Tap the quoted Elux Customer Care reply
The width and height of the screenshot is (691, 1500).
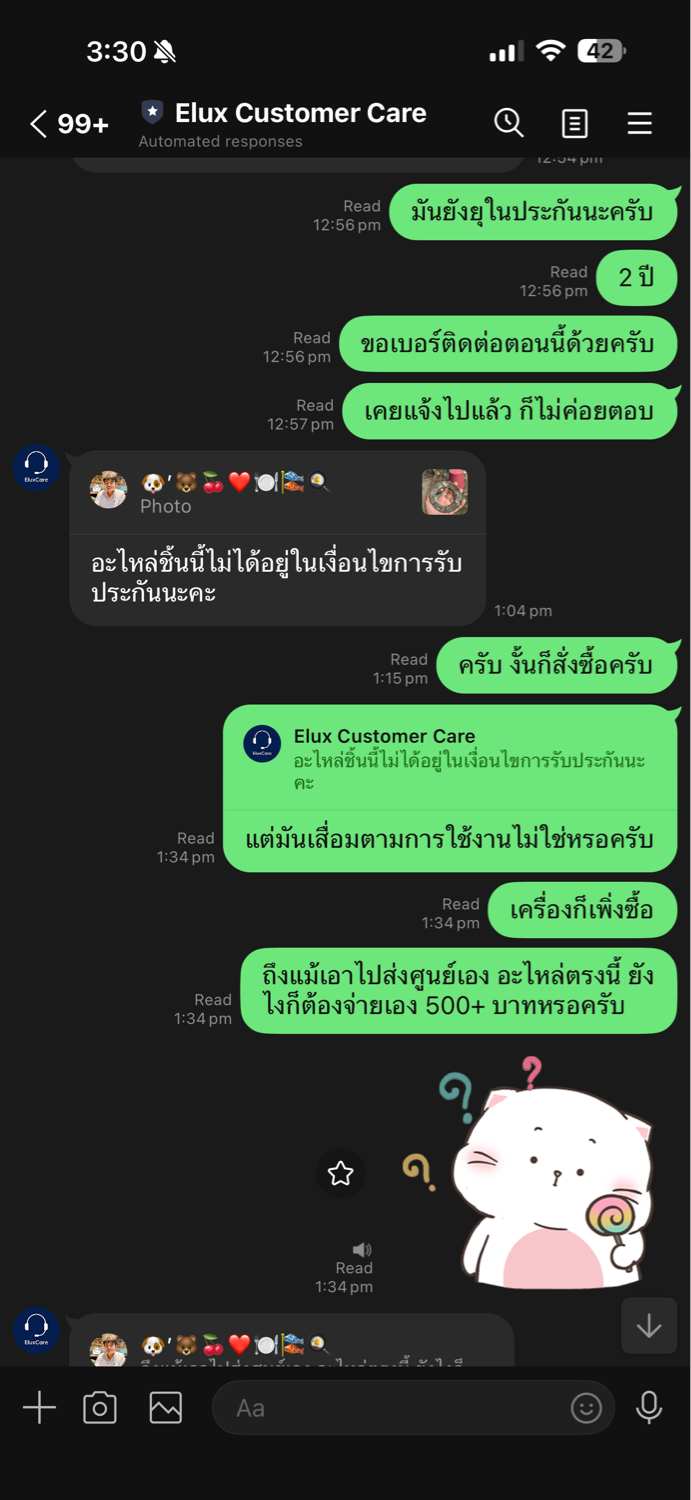[x=451, y=758]
